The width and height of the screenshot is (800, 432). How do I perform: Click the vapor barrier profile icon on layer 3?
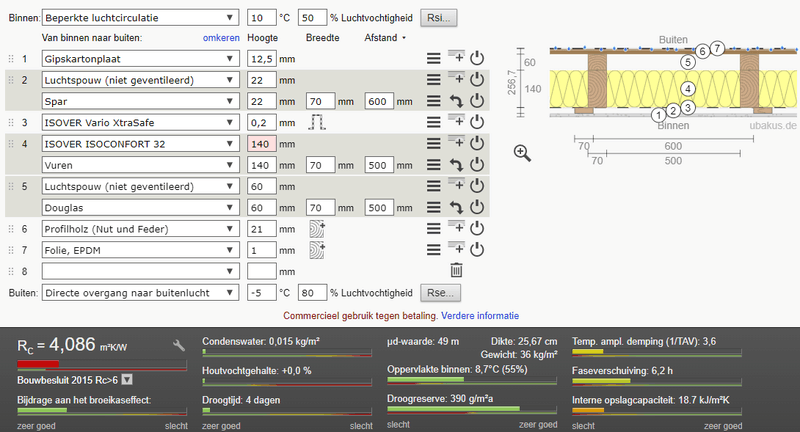pyautogui.click(x=317, y=122)
